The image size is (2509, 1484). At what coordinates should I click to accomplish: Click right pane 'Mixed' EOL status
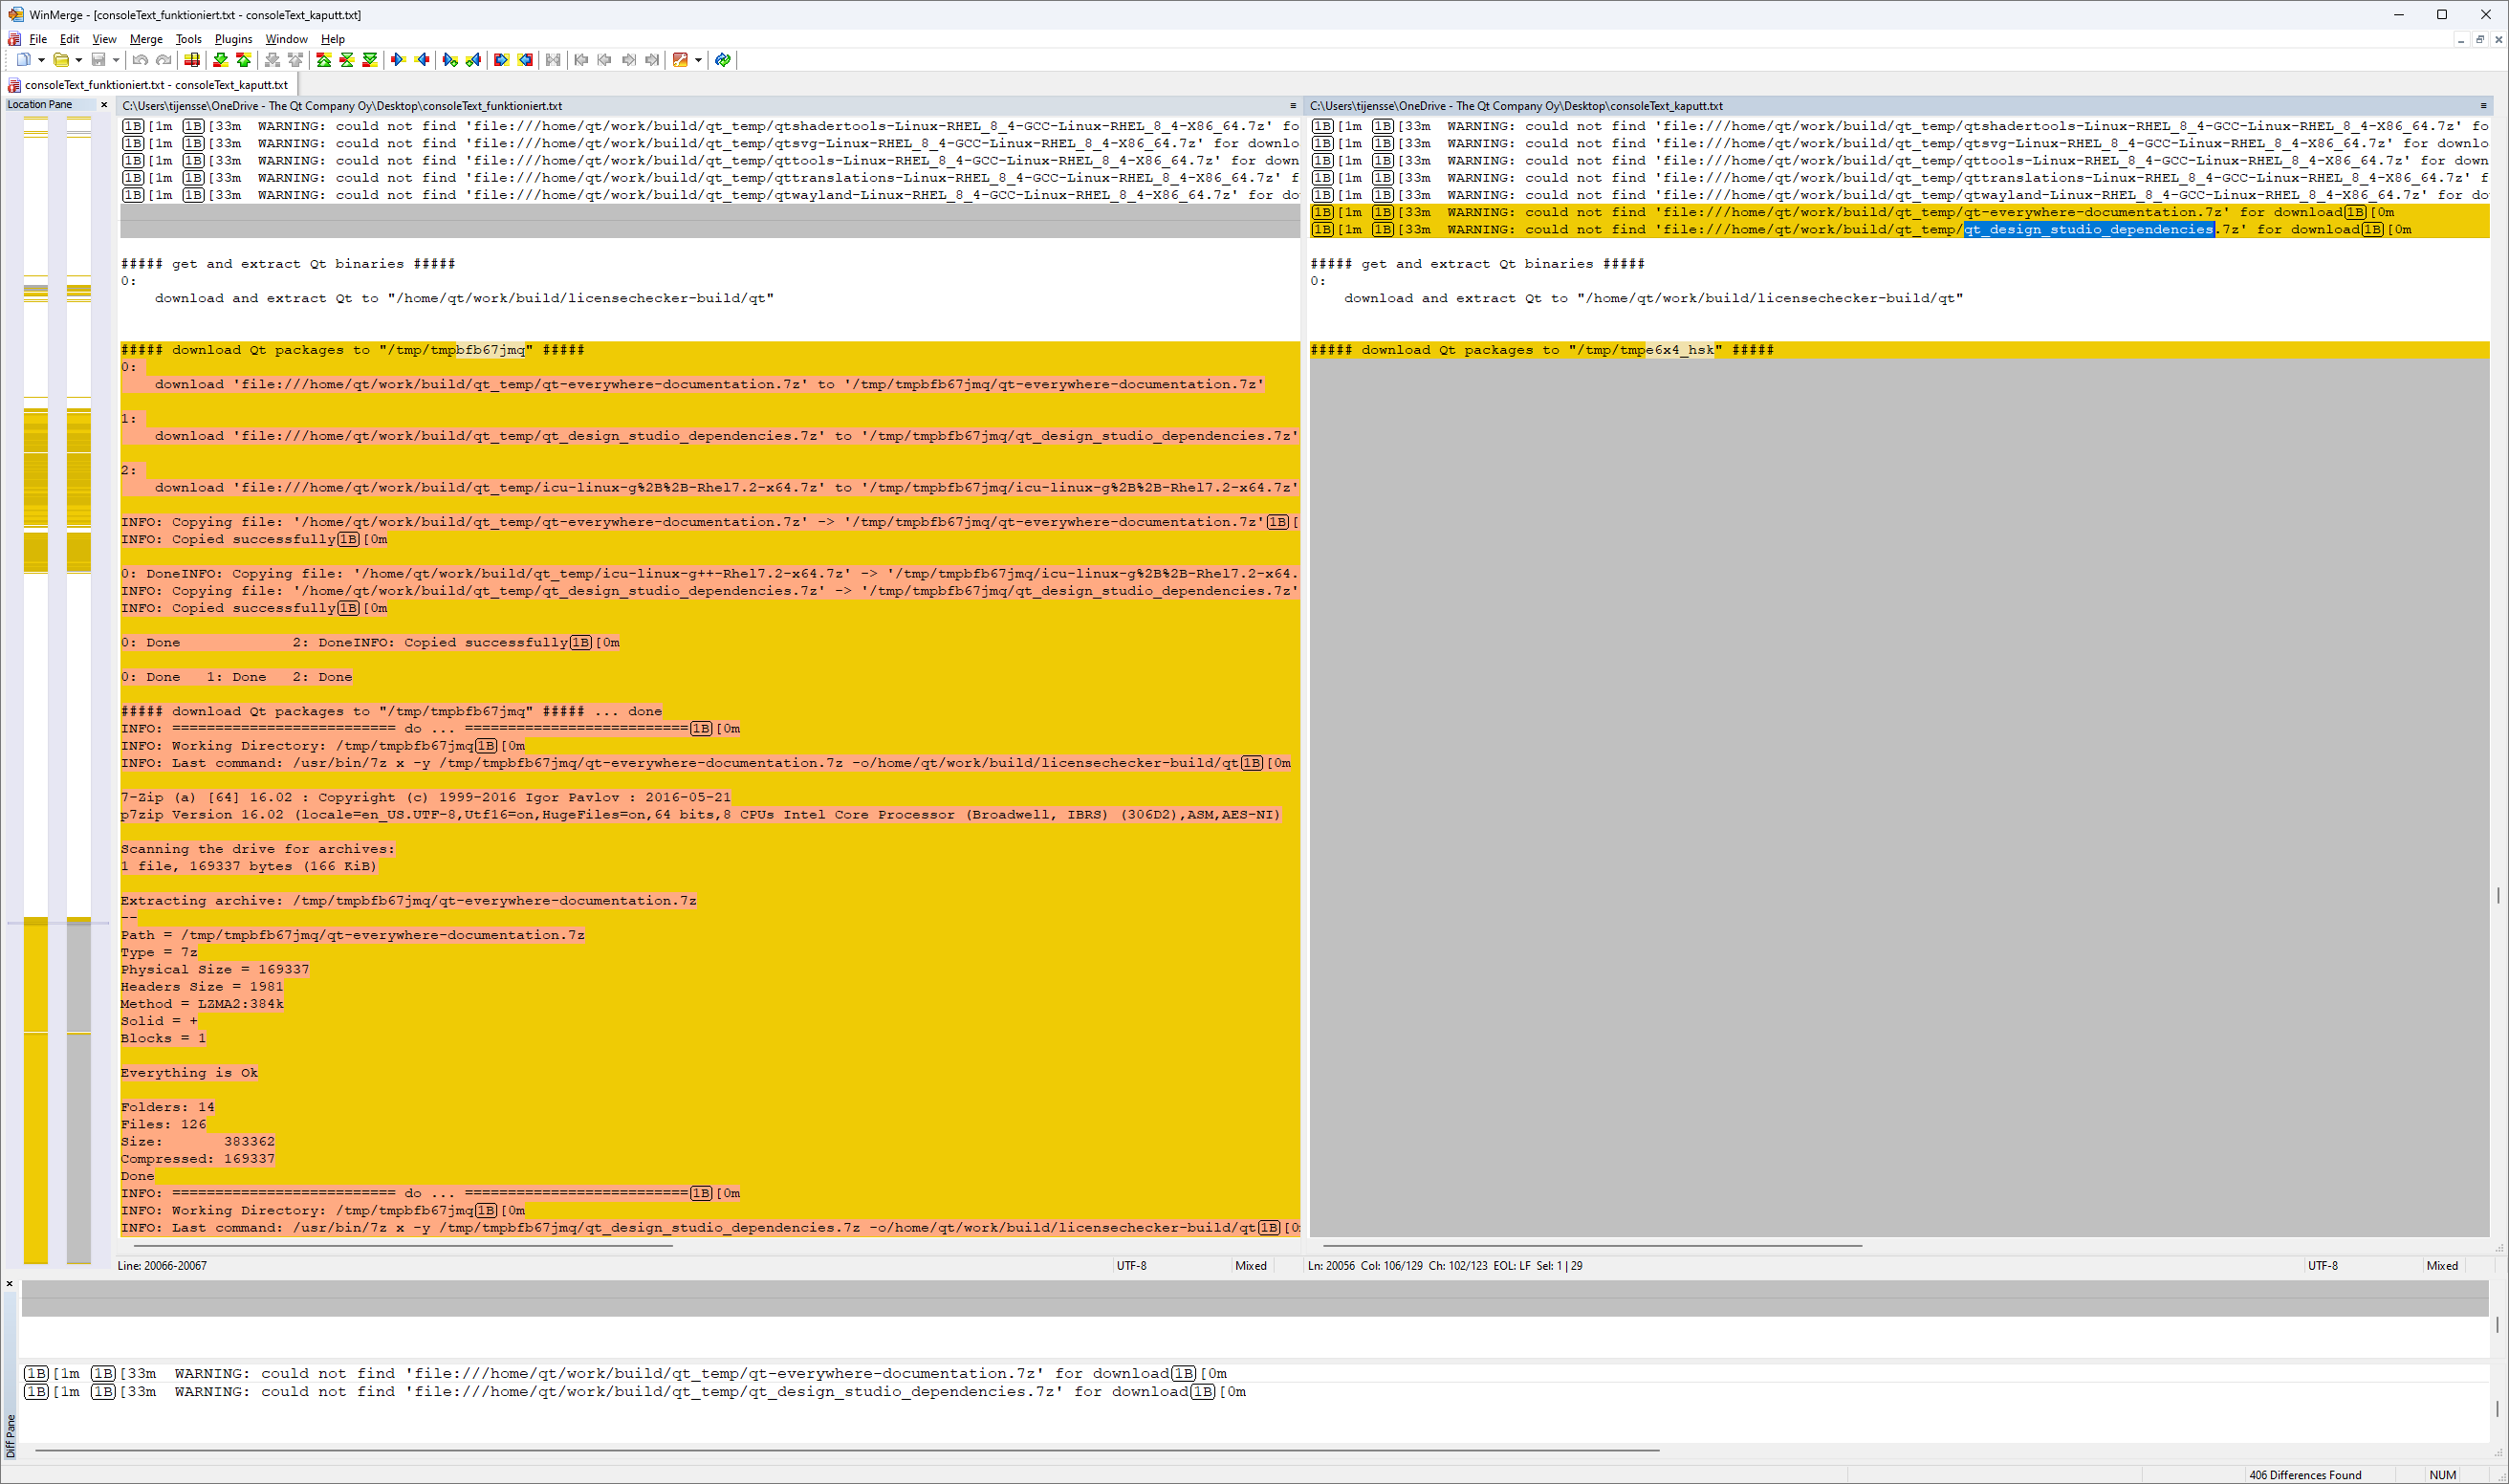(x=2442, y=1266)
